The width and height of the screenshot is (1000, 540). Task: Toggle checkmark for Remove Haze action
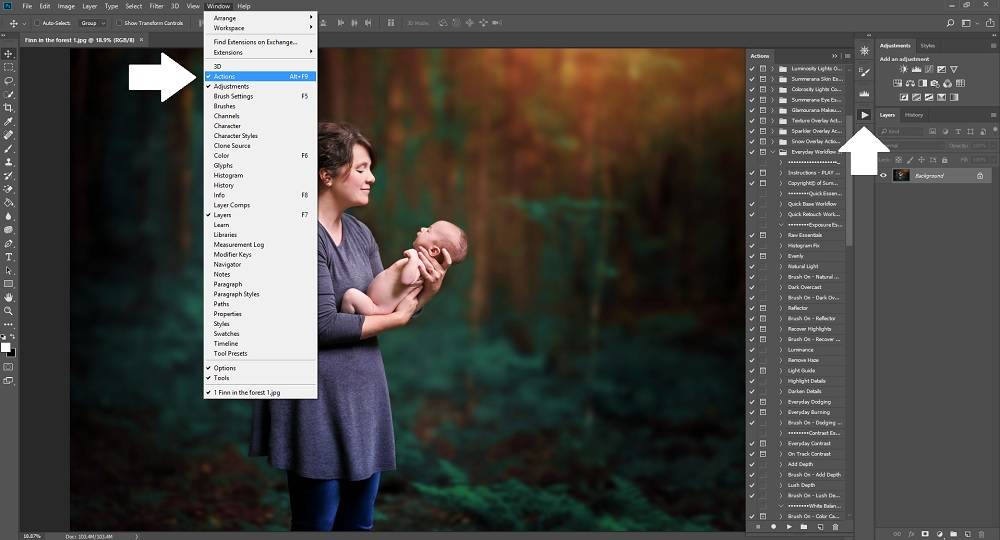(752, 360)
